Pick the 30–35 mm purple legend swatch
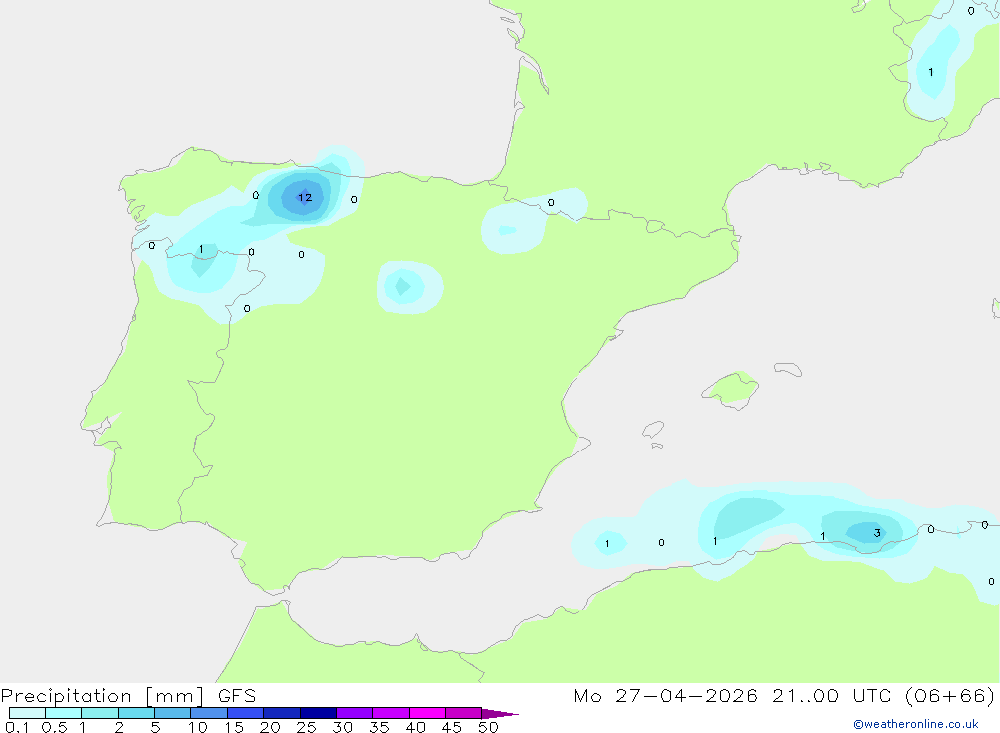1000x733 pixels. pos(354,713)
